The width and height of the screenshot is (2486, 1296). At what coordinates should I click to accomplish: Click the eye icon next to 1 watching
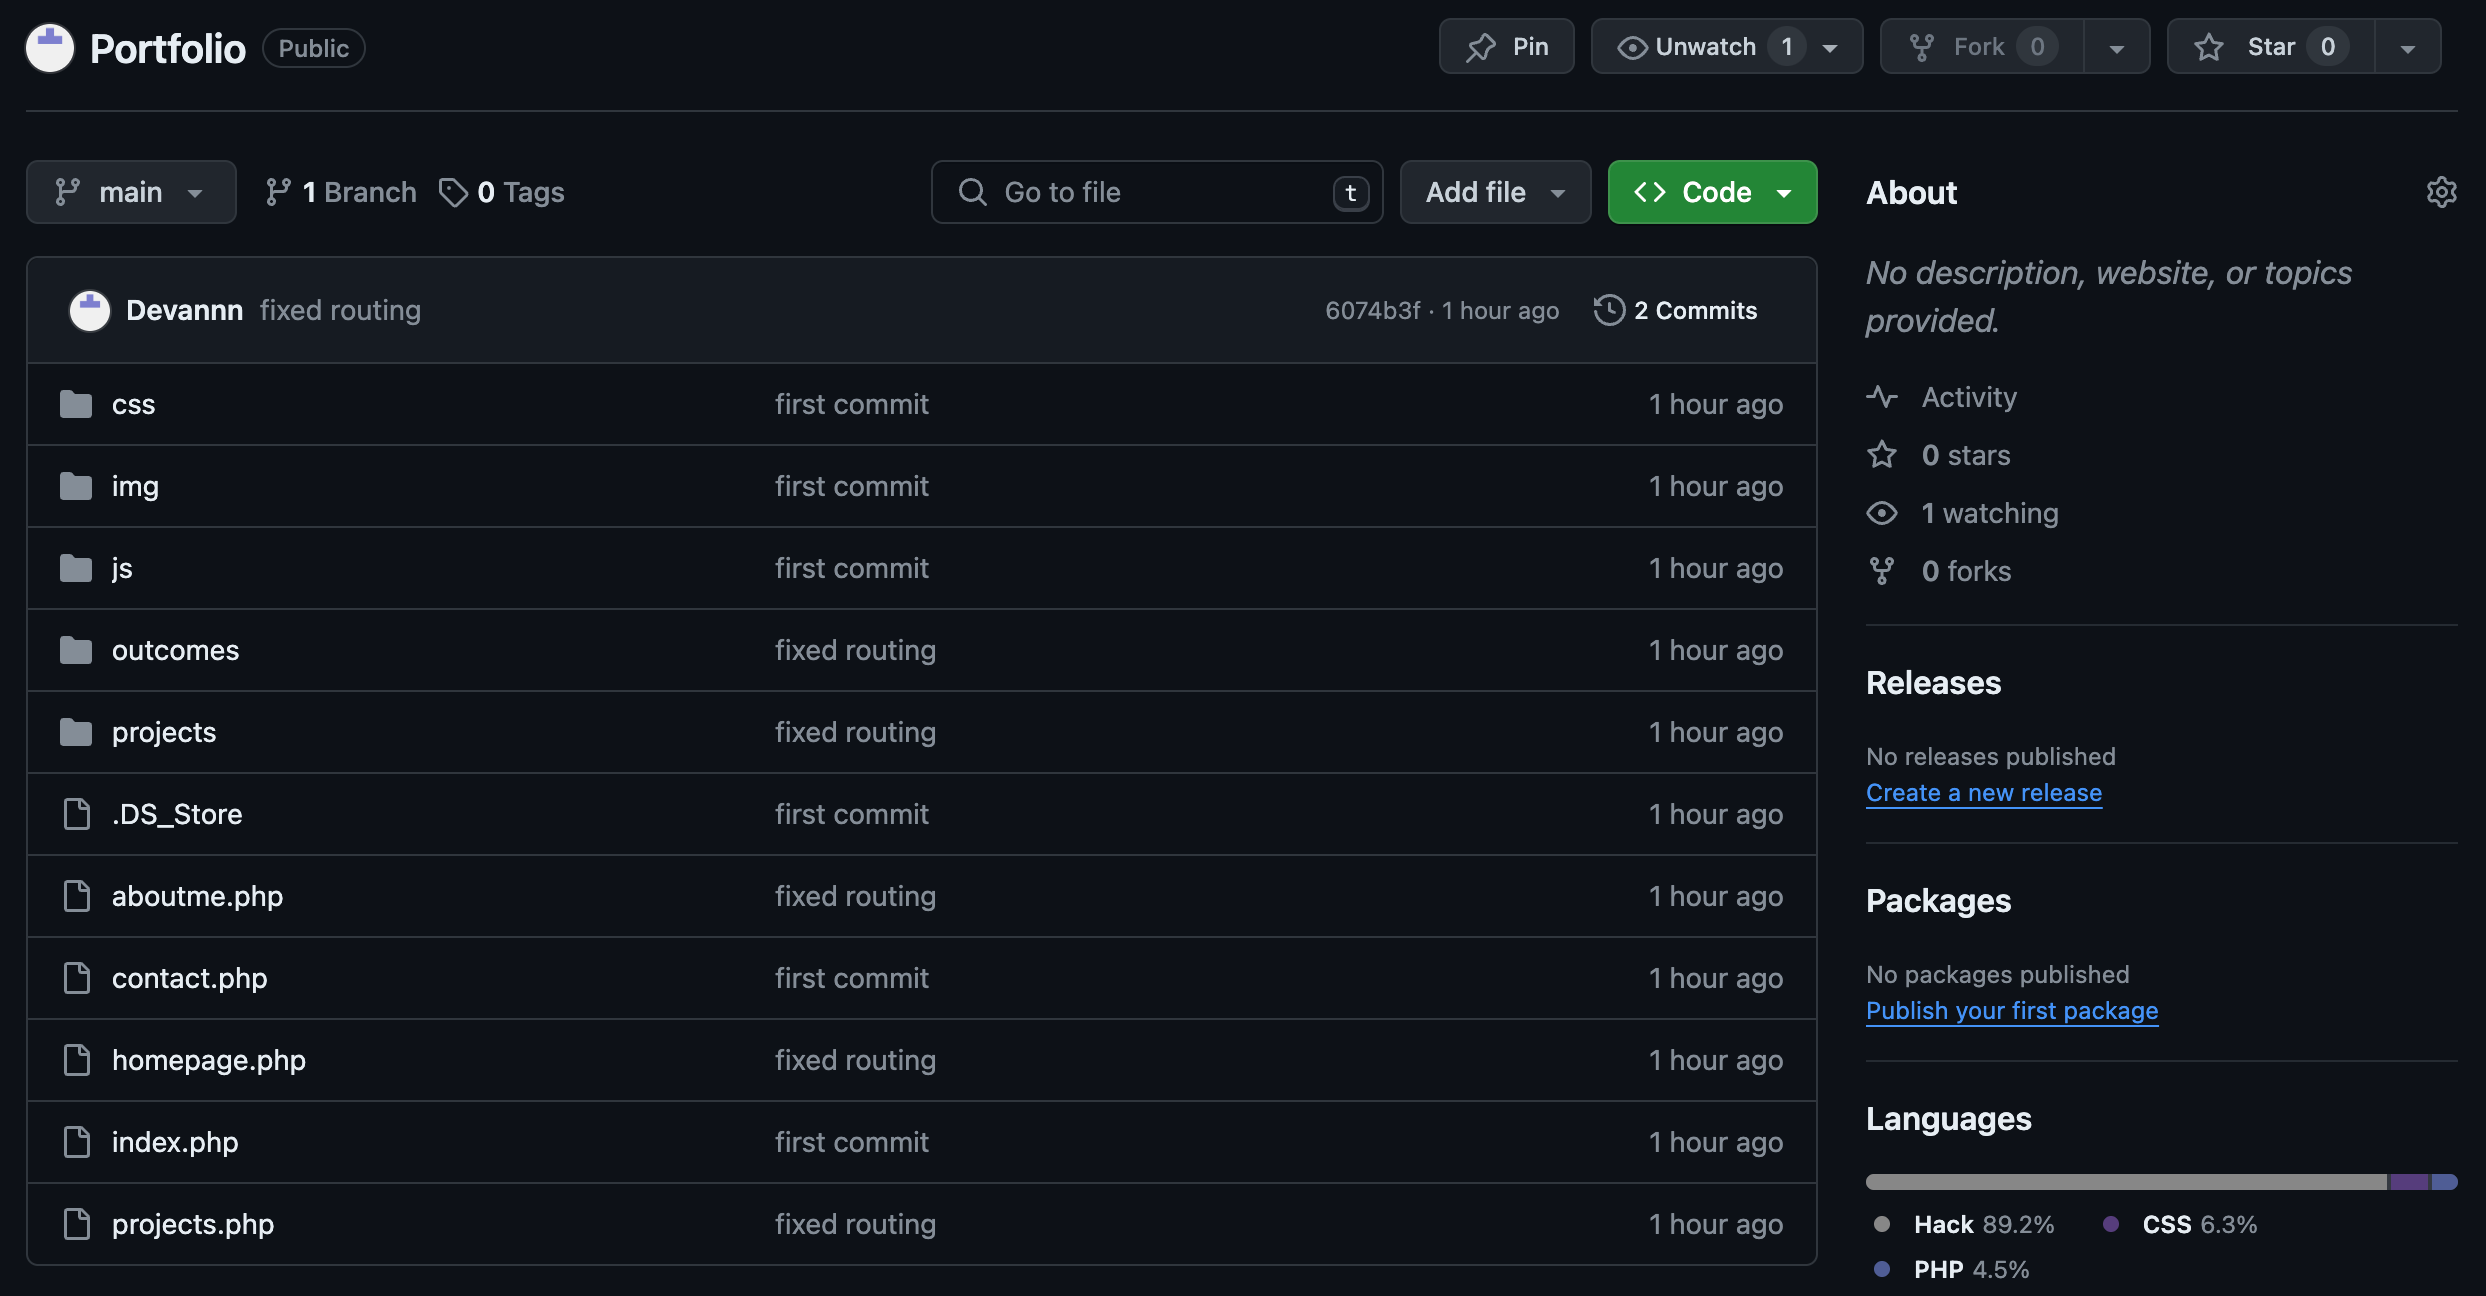[1882, 513]
